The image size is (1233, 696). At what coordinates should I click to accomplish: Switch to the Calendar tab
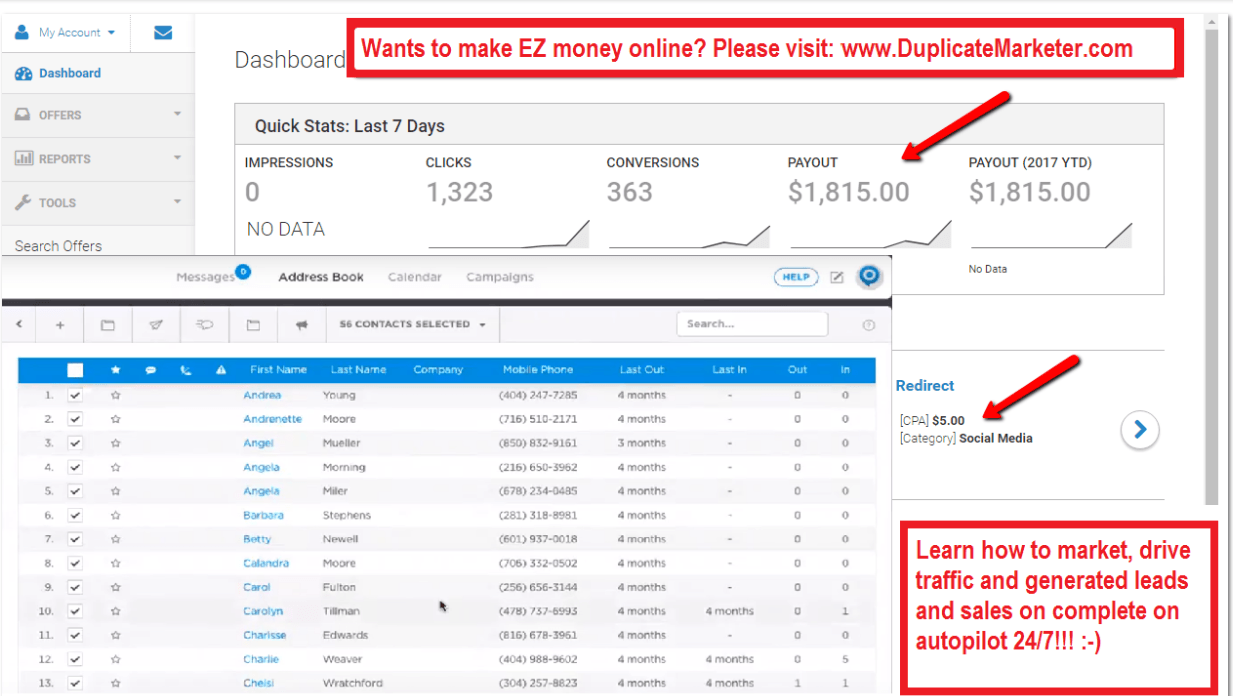pyautogui.click(x=414, y=277)
